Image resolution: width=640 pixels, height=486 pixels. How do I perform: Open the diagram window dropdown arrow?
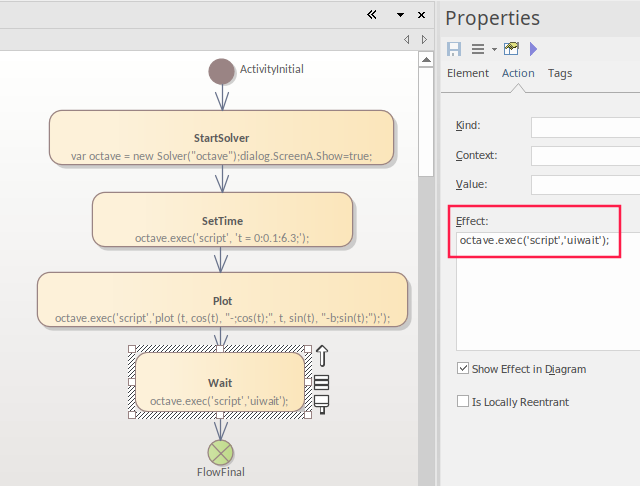[x=400, y=15]
